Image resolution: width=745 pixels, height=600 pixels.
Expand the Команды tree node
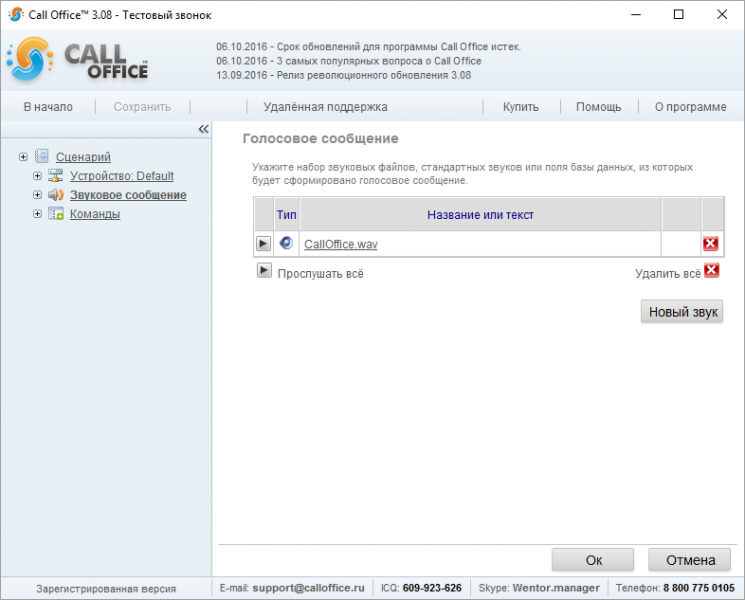point(37,214)
